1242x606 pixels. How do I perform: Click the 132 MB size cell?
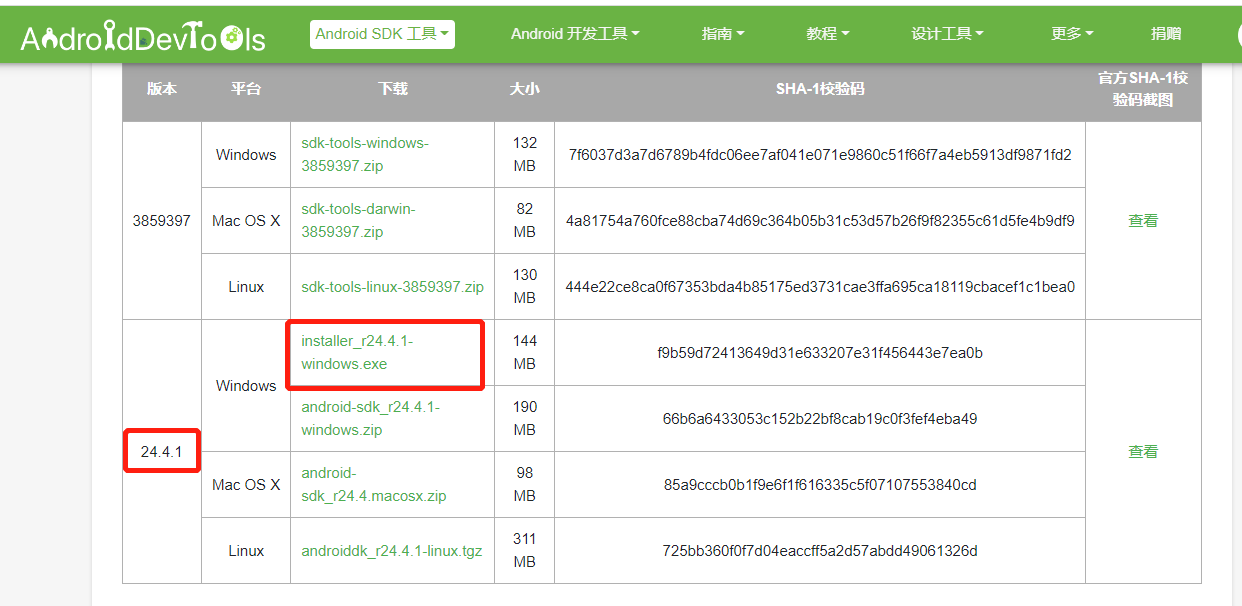pyautogui.click(x=525, y=155)
